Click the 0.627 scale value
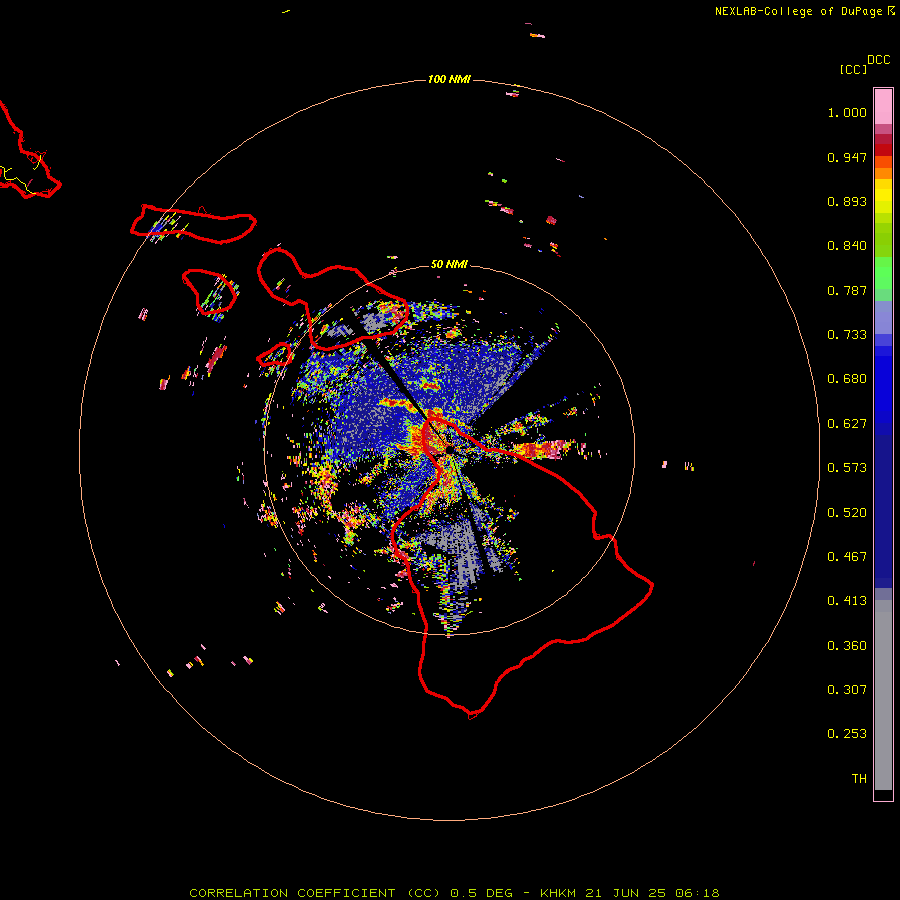Image resolution: width=900 pixels, height=900 pixels. click(847, 424)
